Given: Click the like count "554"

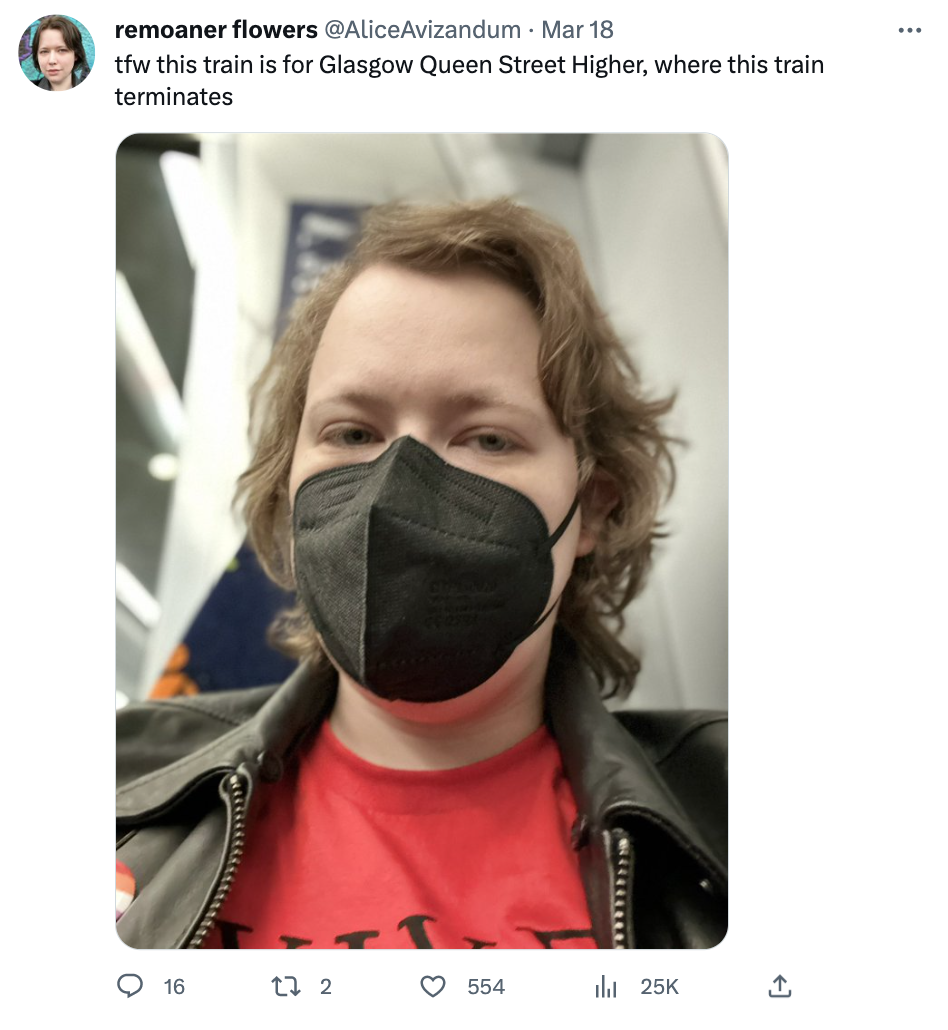Looking at the screenshot, I should tap(486, 987).
